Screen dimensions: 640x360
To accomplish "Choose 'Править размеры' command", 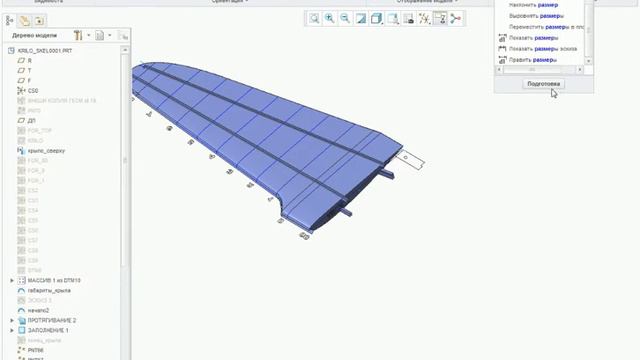I will [x=533, y=60].
